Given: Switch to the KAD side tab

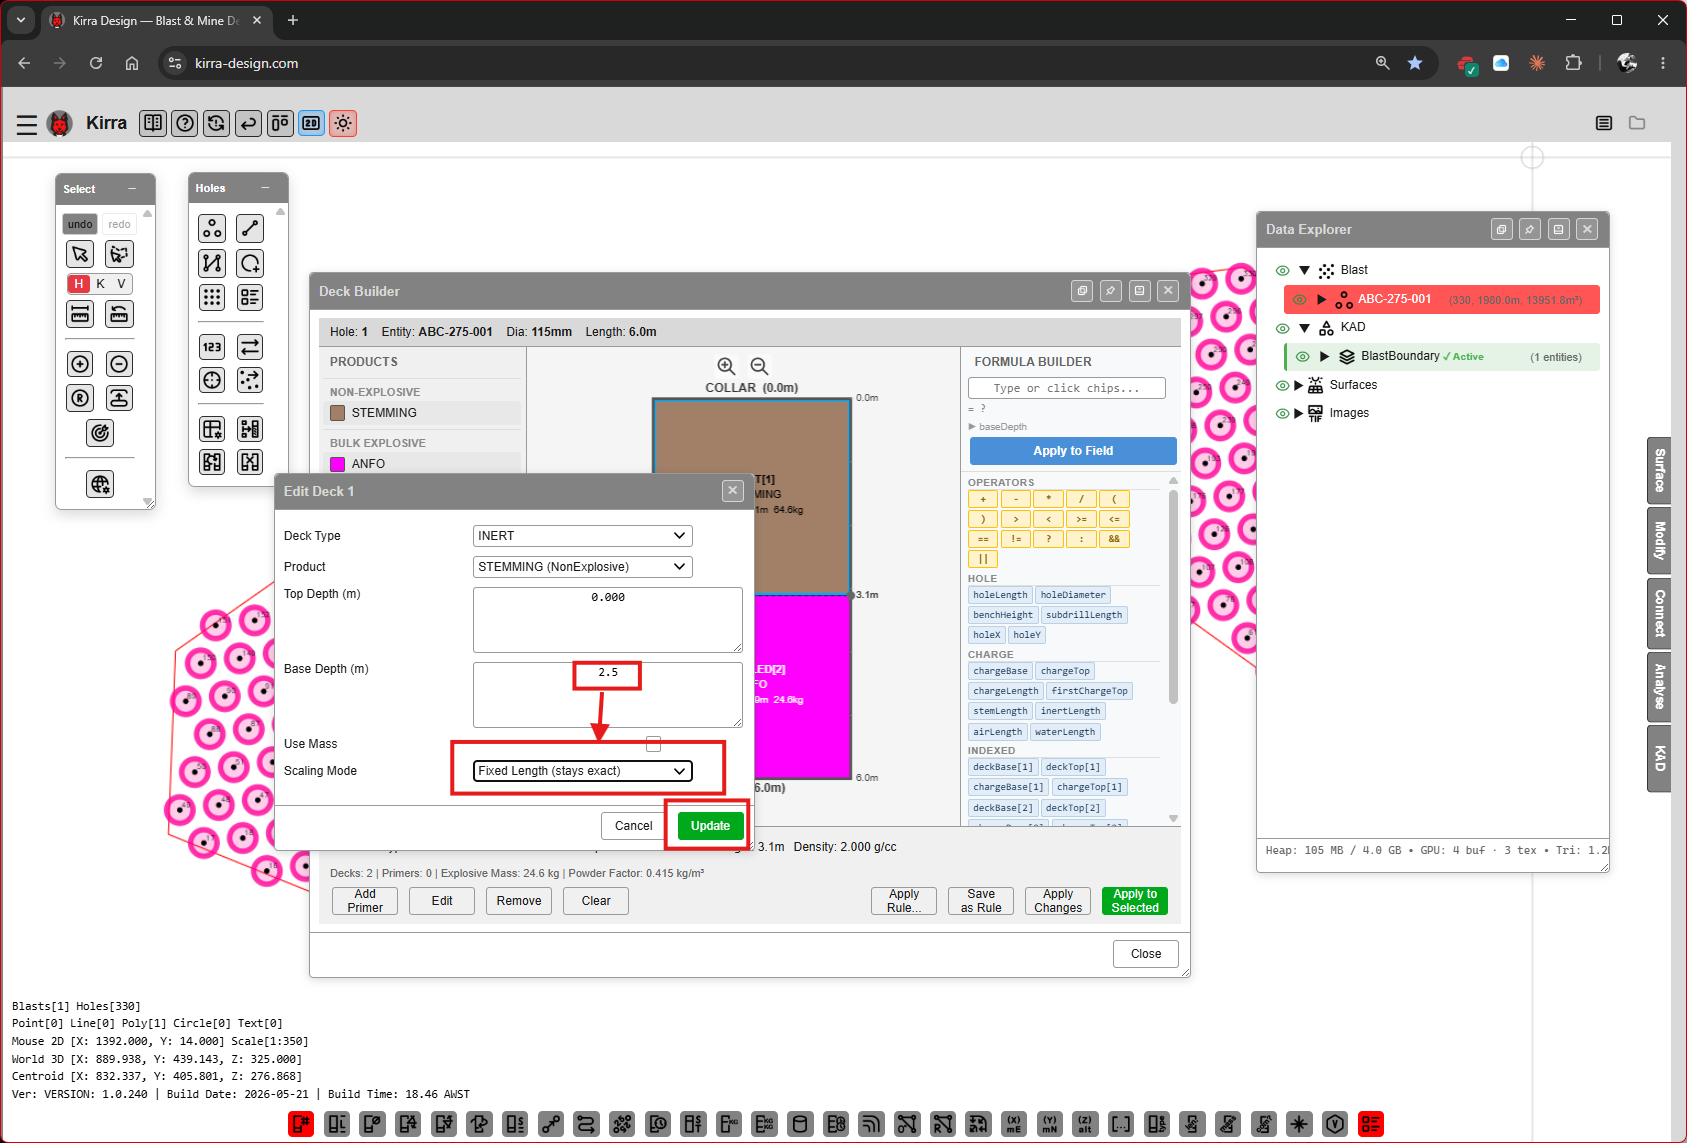Looking at the screenshot, I should pyautogui.click(x=1660, y=759).
